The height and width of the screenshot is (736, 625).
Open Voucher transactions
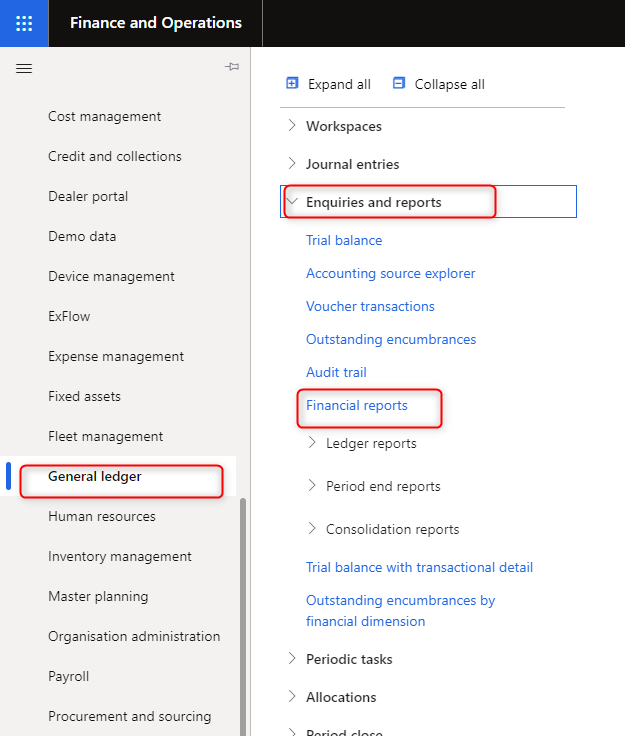tap(370, 307)
